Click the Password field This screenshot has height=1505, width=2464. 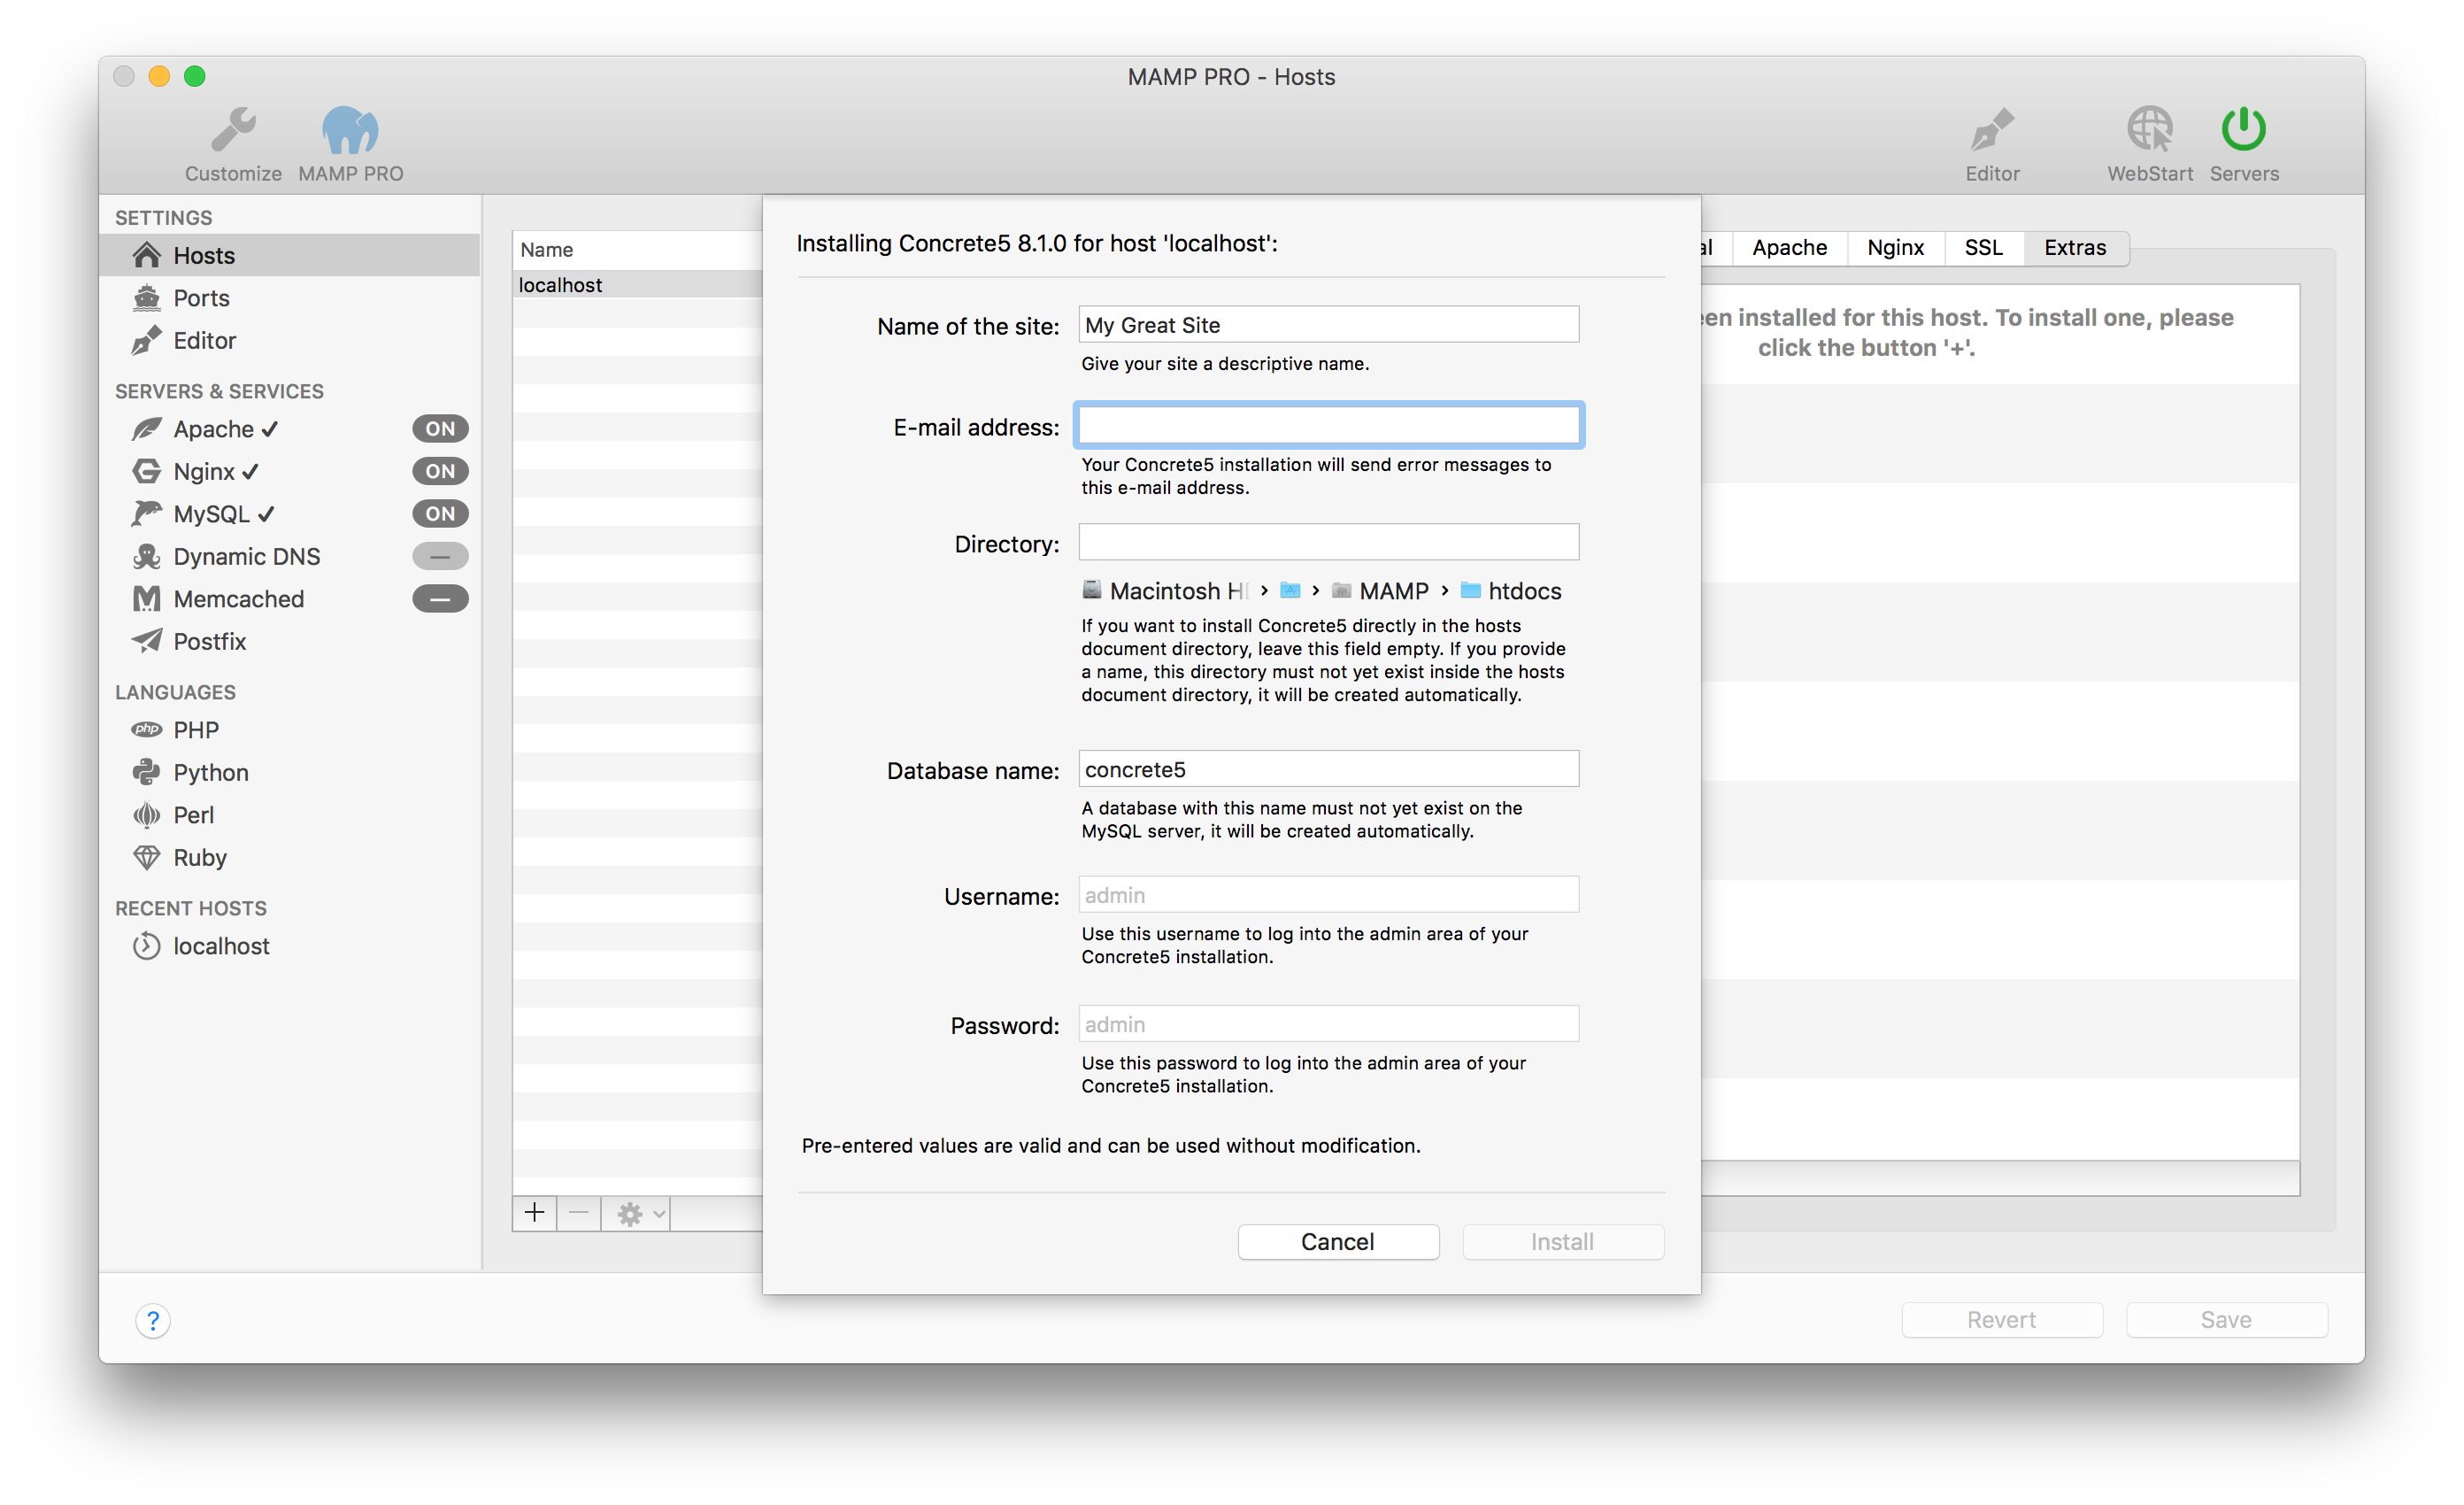[x=1329, y=1025]
